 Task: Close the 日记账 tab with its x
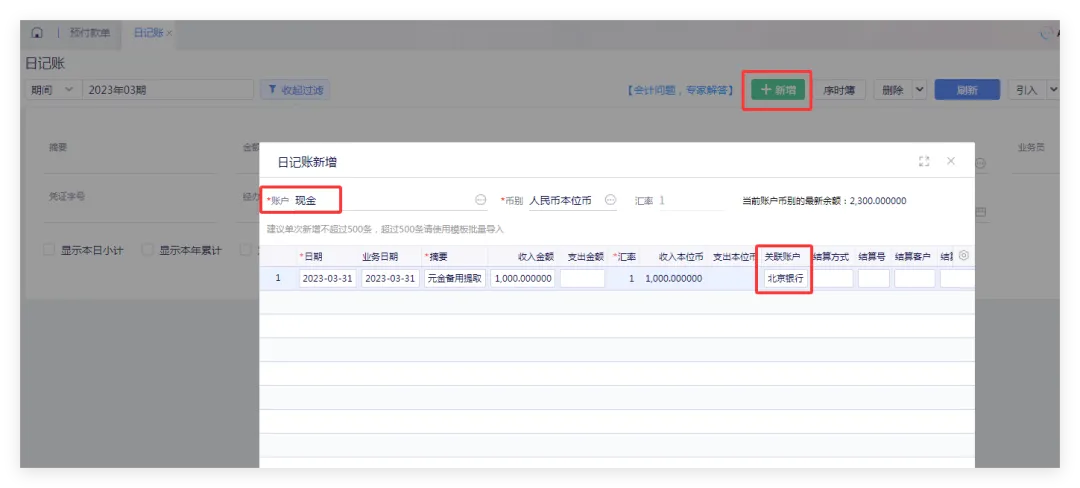[169, 33]
